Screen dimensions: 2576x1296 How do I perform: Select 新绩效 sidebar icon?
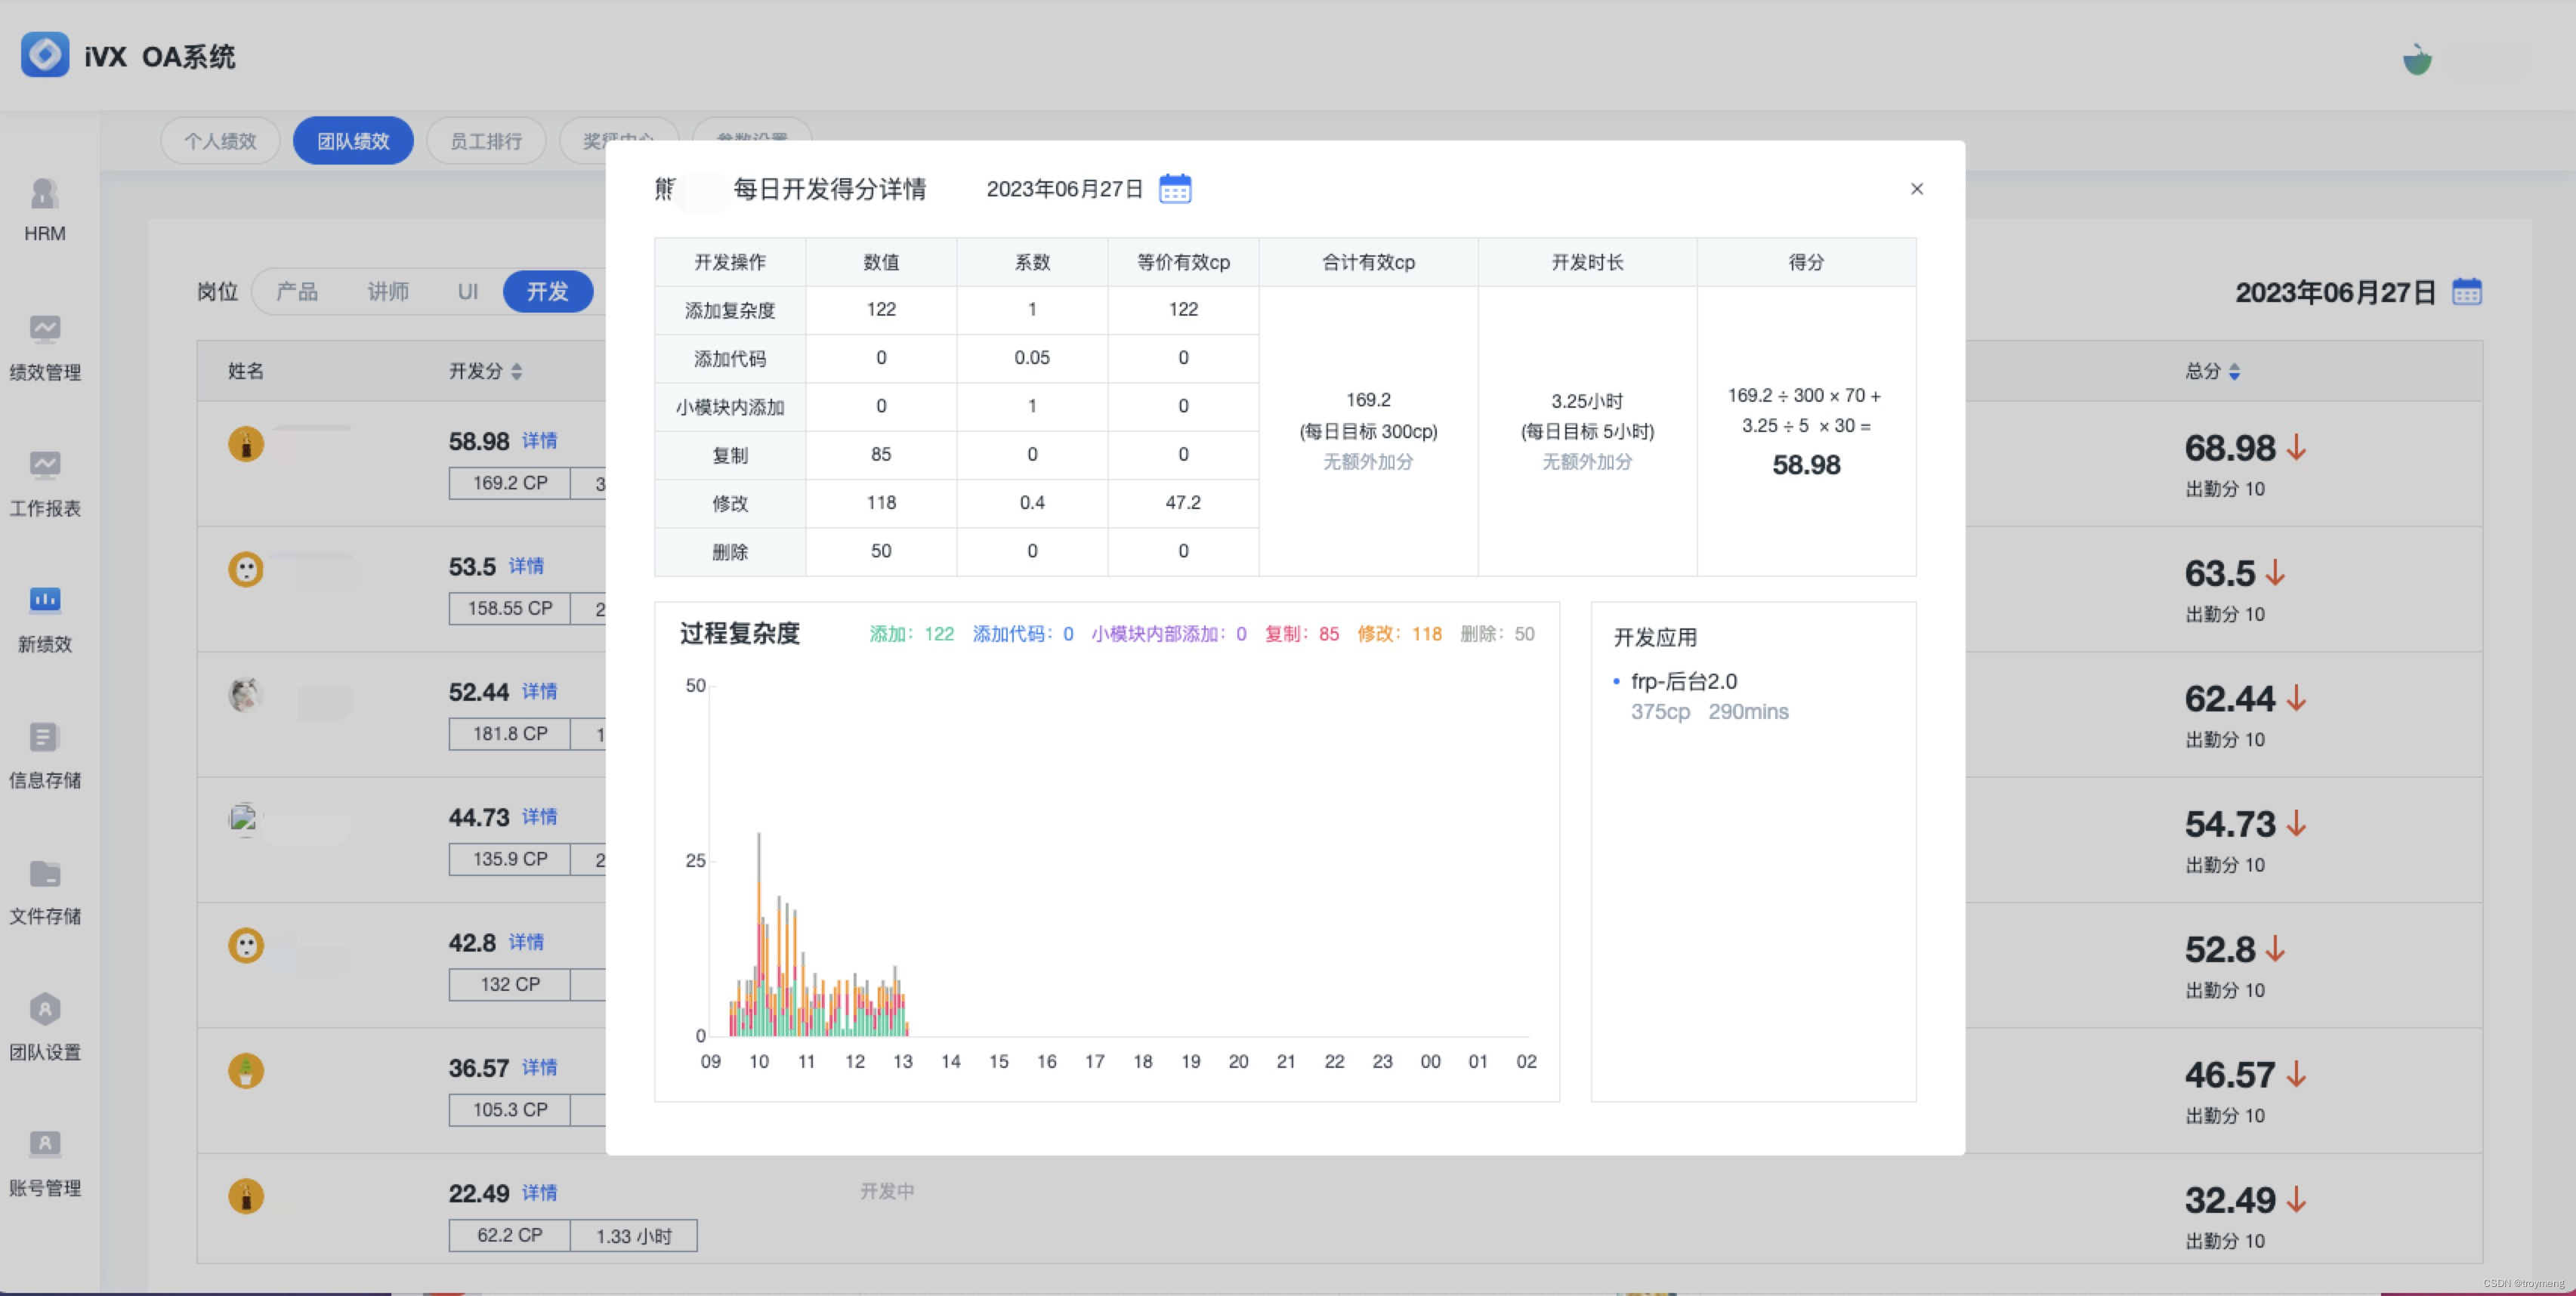44,600
